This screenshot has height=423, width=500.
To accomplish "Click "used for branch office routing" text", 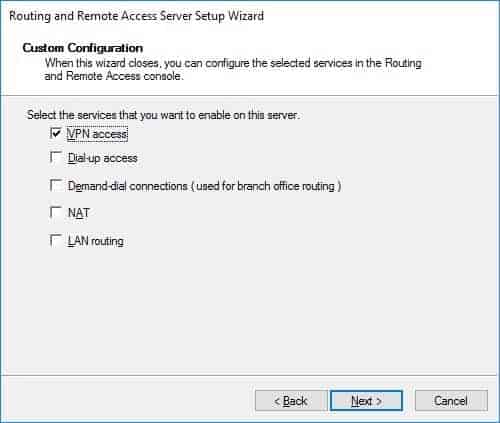I will 266,186.
